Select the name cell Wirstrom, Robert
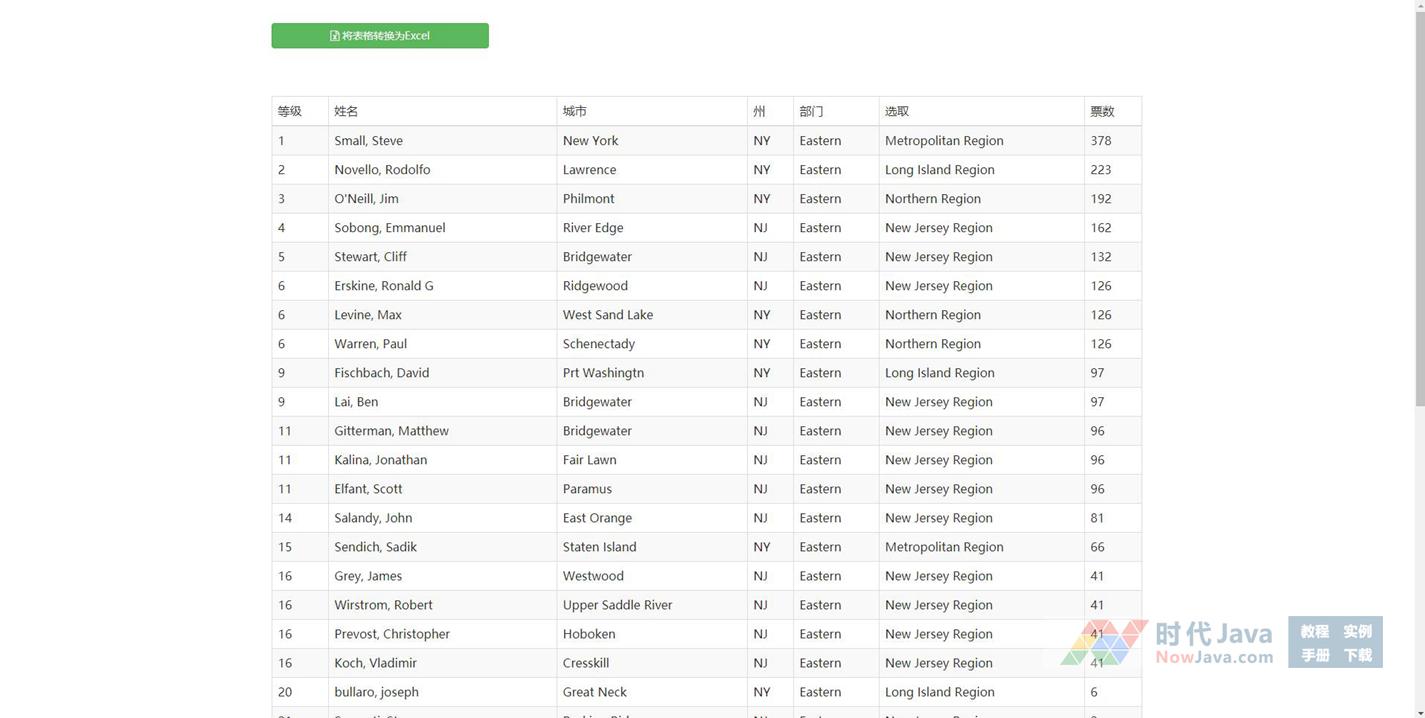 [442, 605]
